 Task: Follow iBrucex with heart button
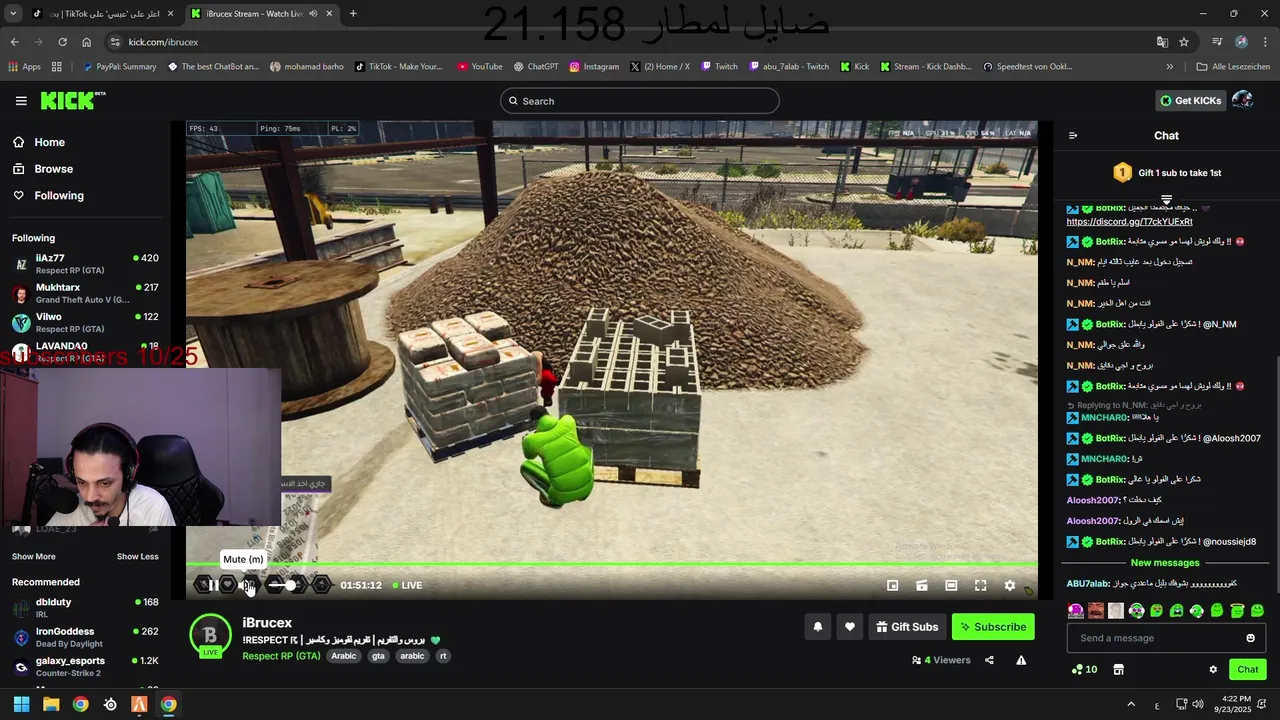point(849,627)
